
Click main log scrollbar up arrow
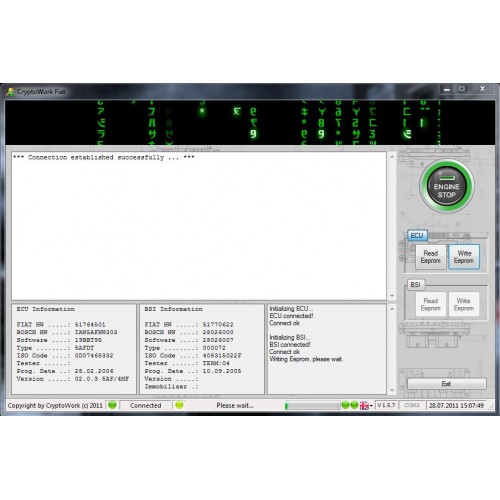392,156
